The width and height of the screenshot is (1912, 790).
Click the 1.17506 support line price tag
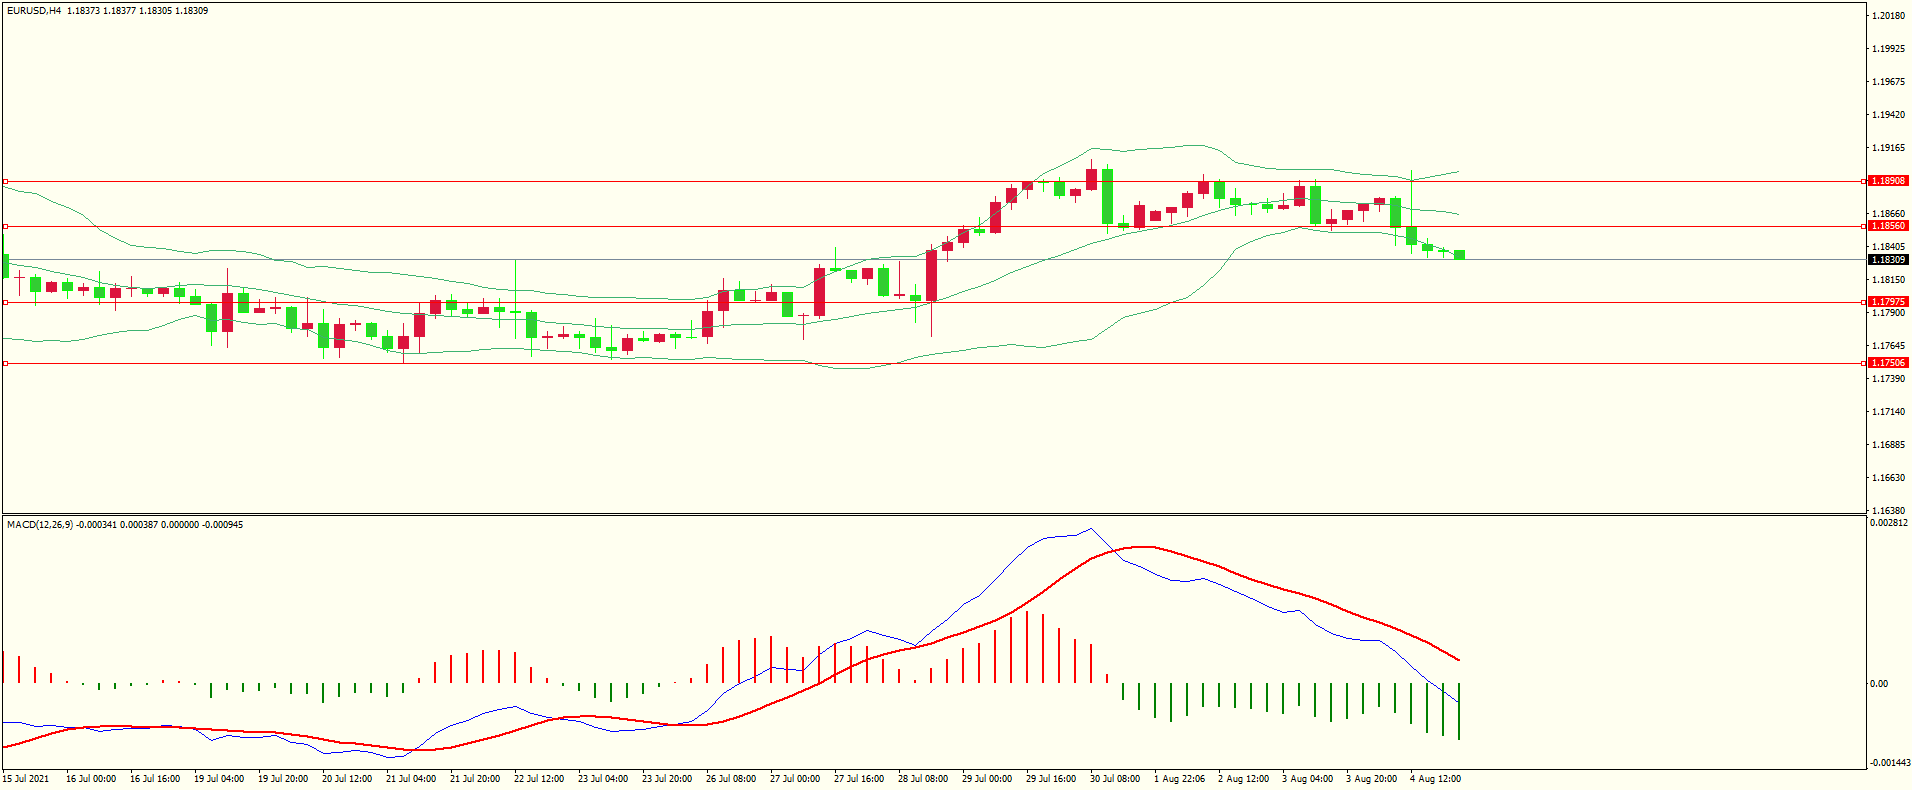pyautogui.click(x=1888, y=363)
